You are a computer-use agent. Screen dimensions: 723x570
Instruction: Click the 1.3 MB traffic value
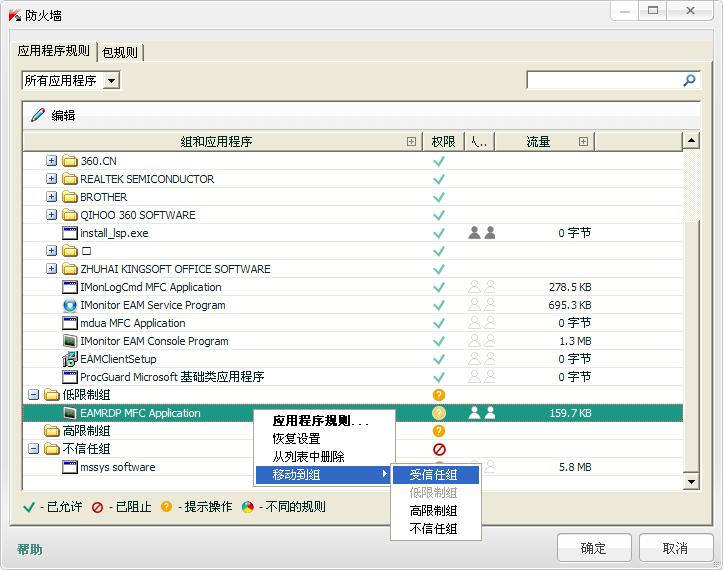point(575,341)
